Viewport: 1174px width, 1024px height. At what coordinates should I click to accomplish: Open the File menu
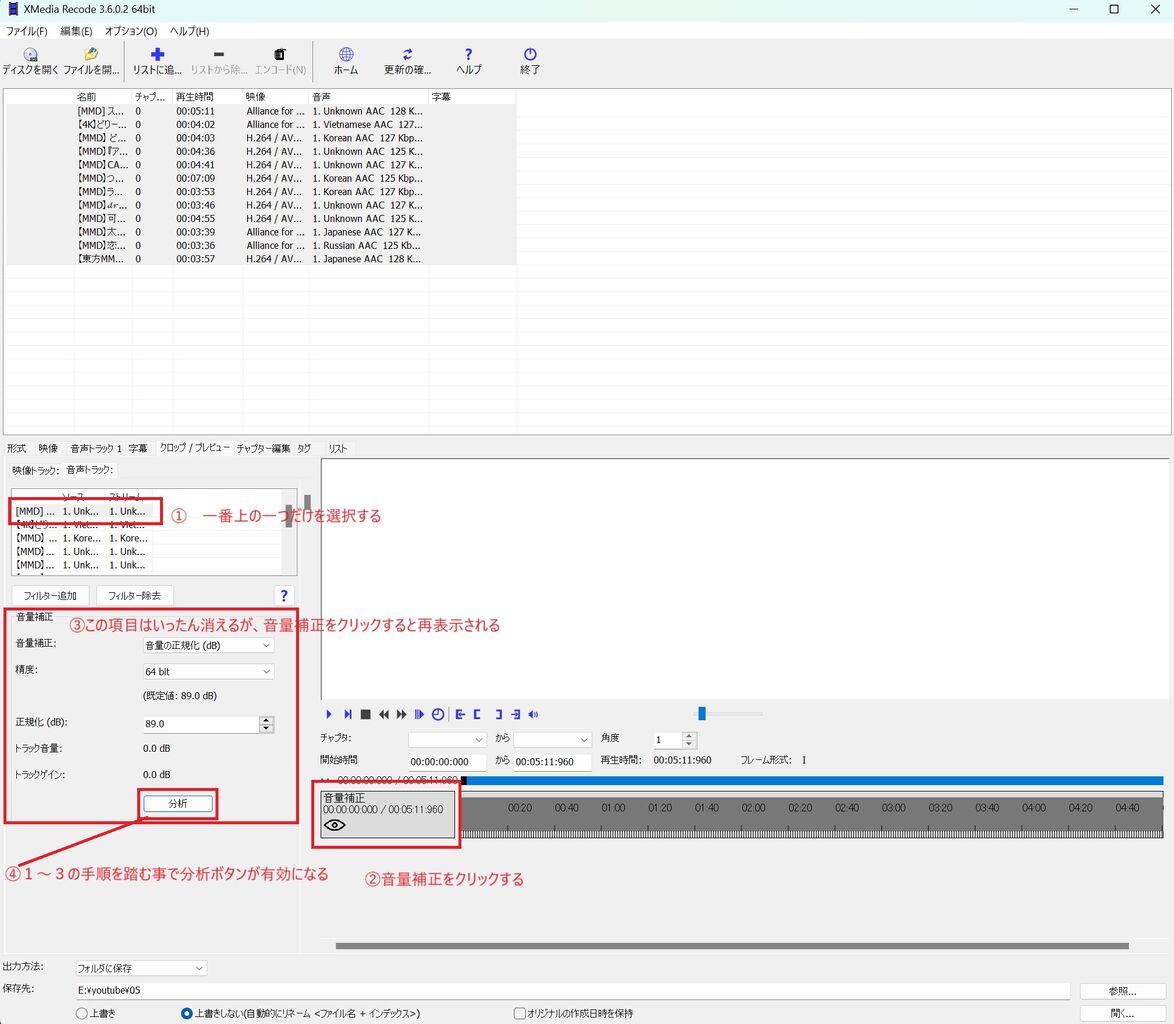click(26, 31)
